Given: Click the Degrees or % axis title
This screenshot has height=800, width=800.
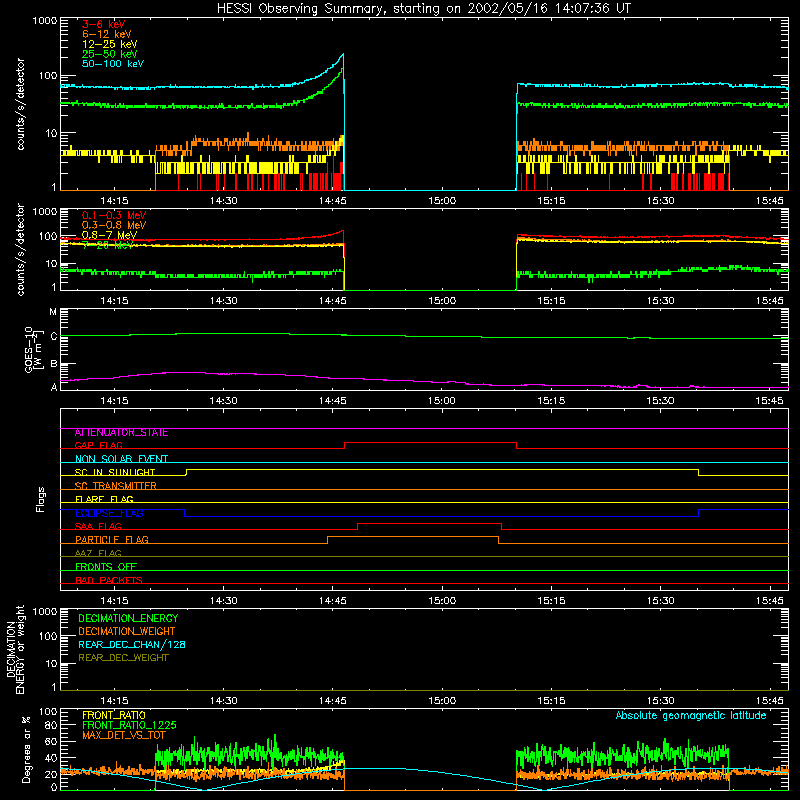Looking at the screenshot, I should (26, 749).
